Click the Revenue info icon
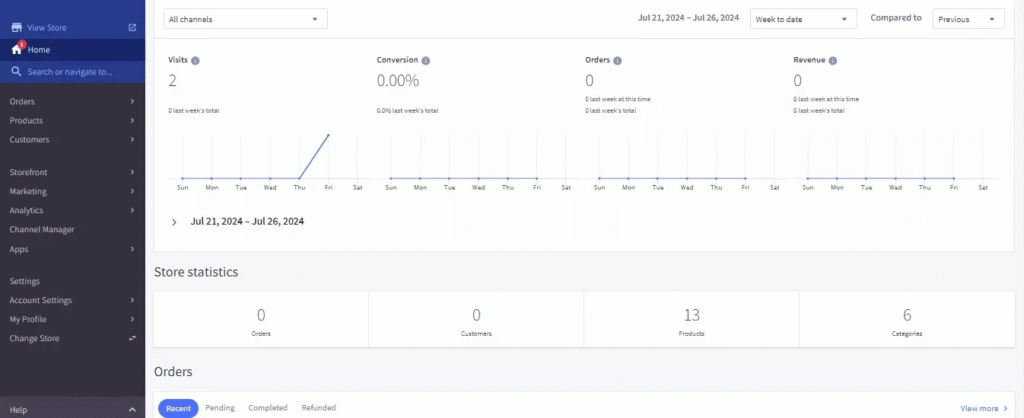 pos(833,60)
